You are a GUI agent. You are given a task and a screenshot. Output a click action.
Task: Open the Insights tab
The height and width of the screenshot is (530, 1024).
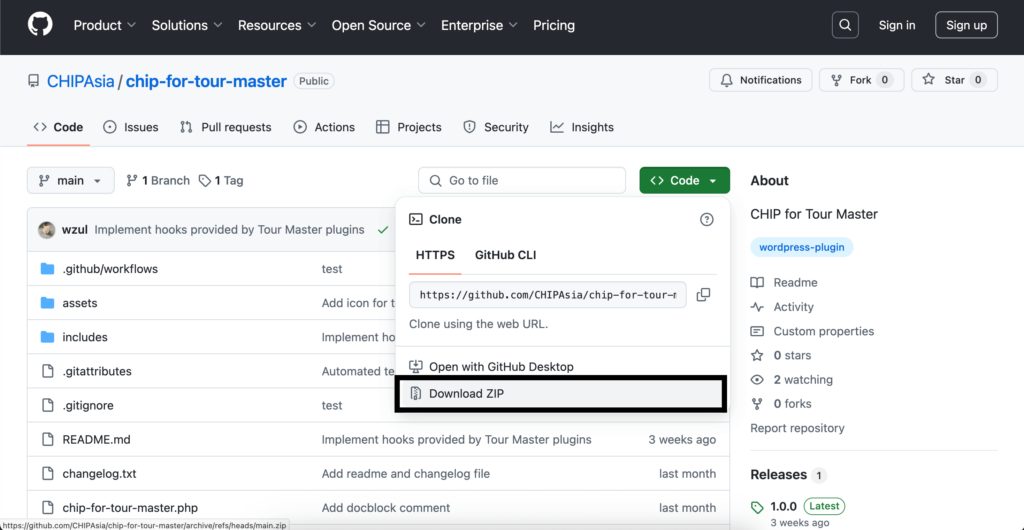(582, 127)
